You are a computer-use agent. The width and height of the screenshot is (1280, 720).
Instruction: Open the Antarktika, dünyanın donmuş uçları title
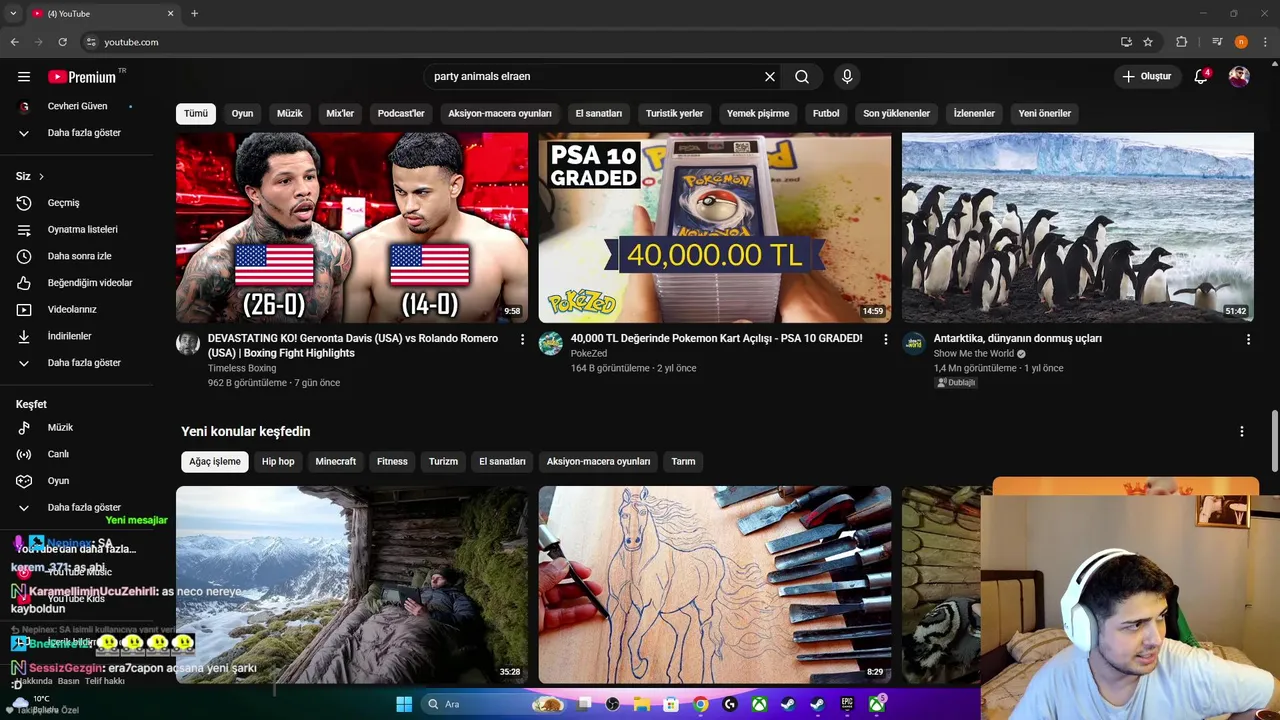[1018, 338]
